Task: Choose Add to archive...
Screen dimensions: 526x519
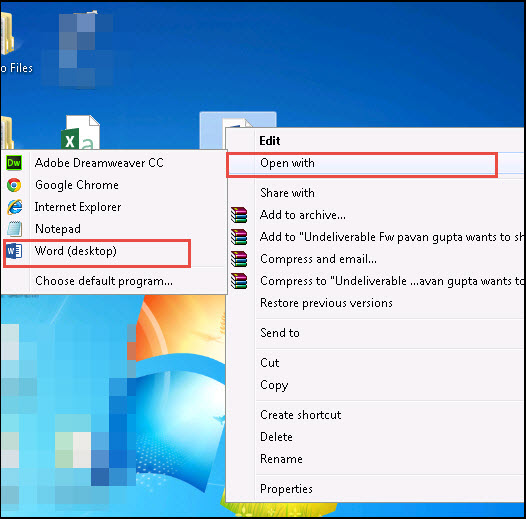Action: point(375,215)
